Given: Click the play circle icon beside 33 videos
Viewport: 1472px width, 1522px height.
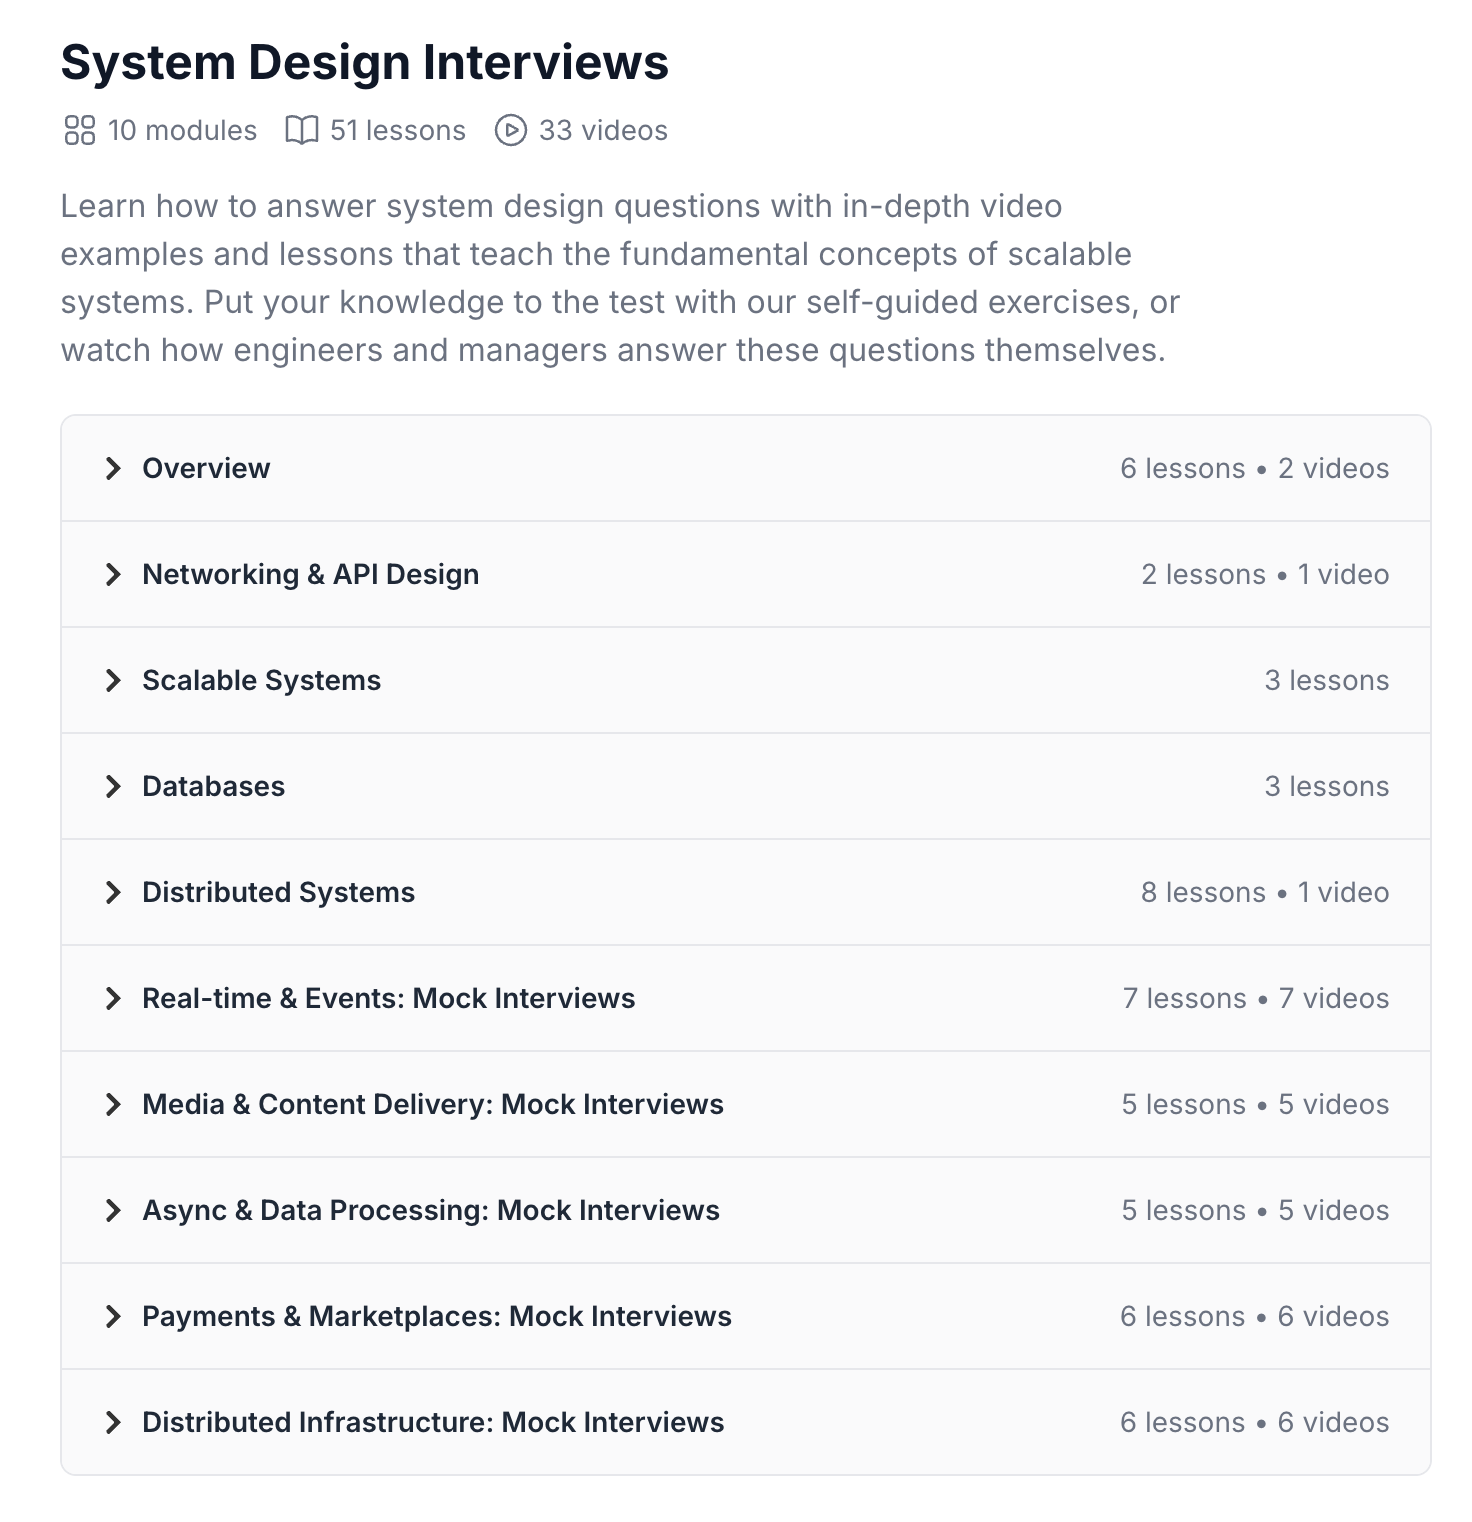Looking at the screenshot, I should (512, 129).
